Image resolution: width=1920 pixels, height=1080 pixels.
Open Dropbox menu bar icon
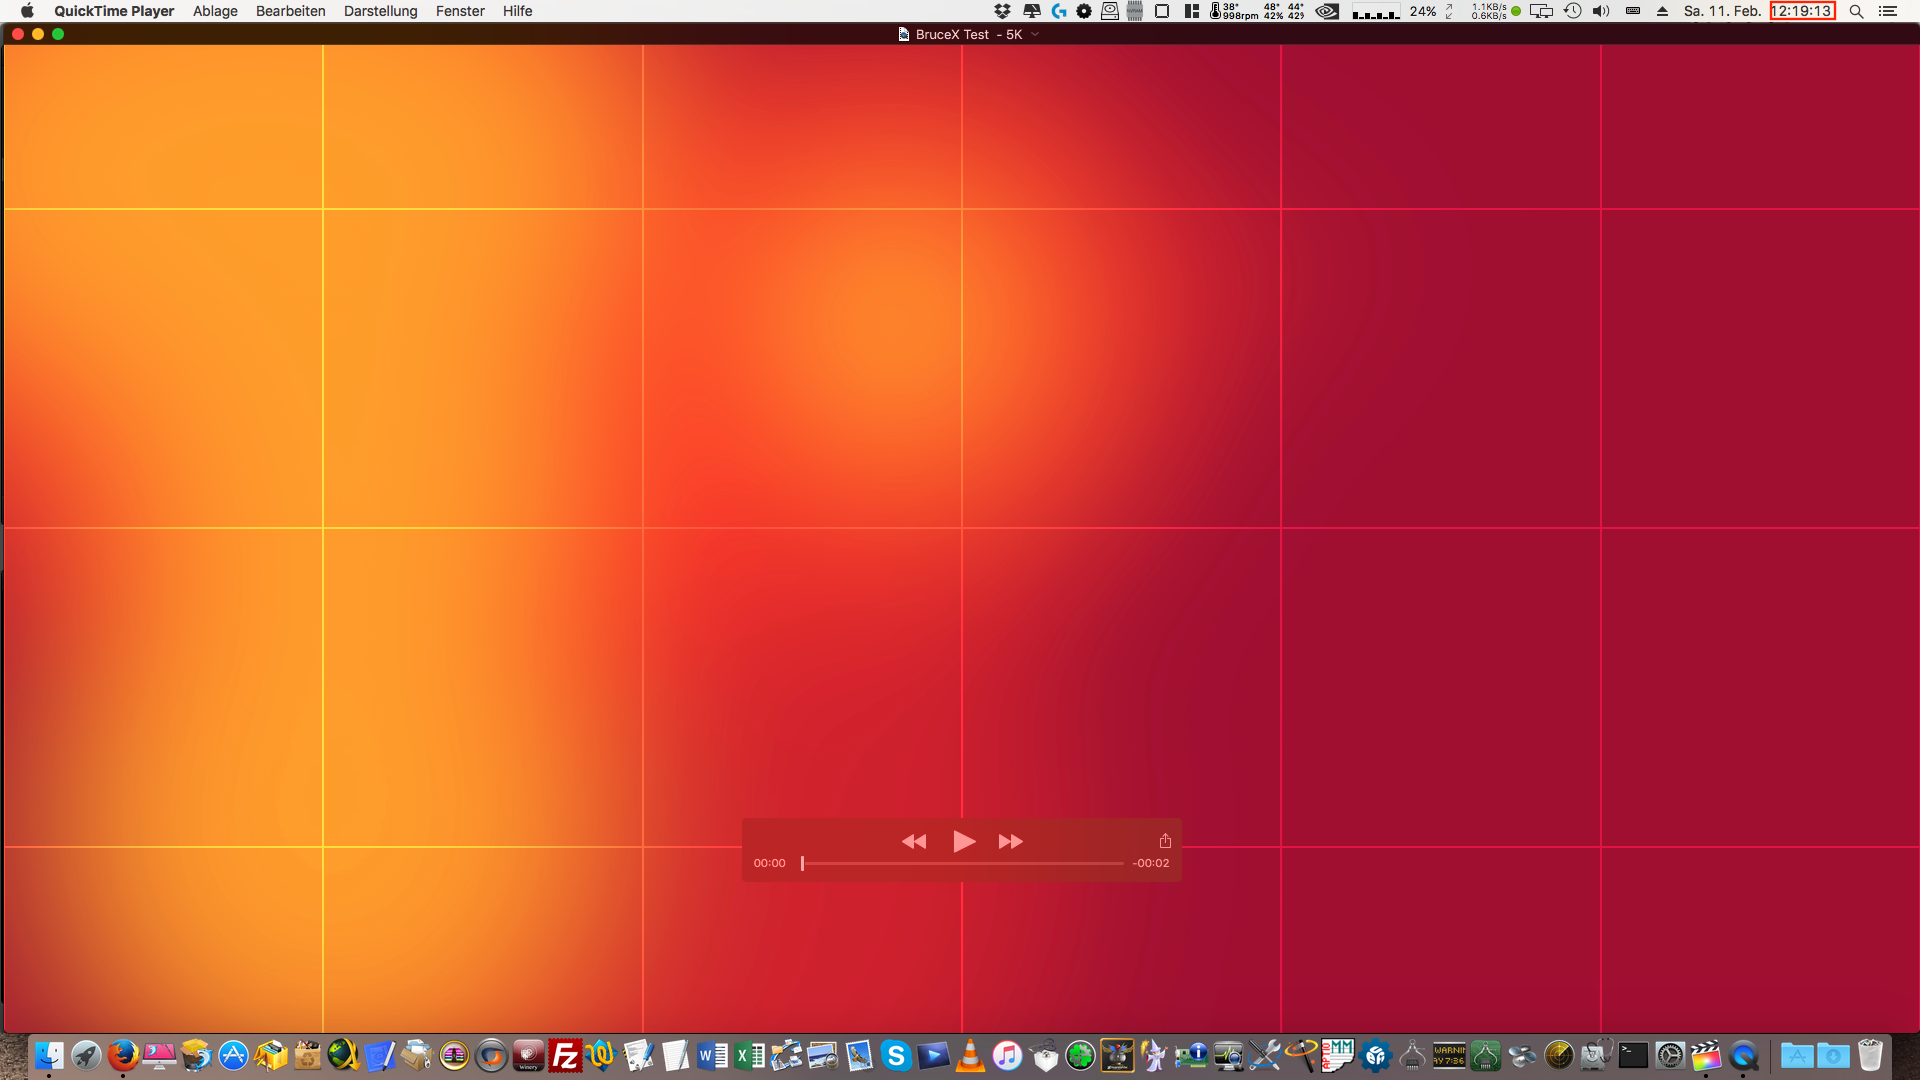pos(1002,11)
